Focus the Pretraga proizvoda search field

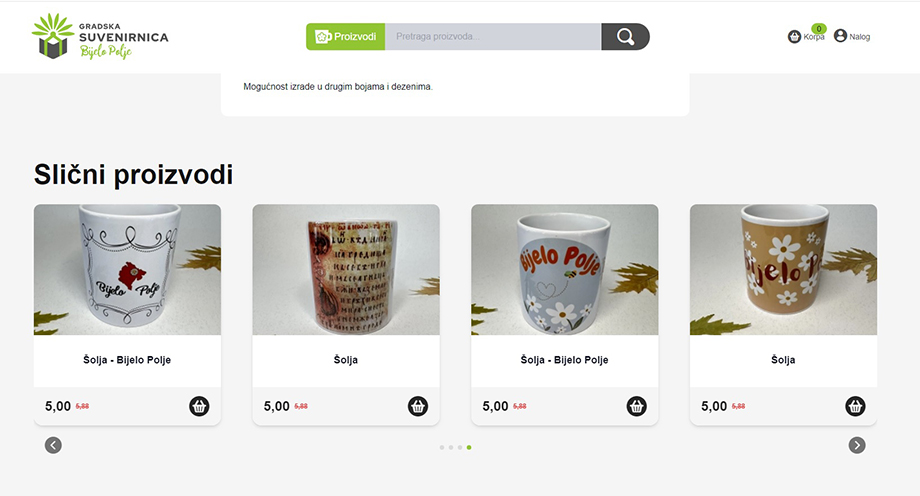coord(493,36)
